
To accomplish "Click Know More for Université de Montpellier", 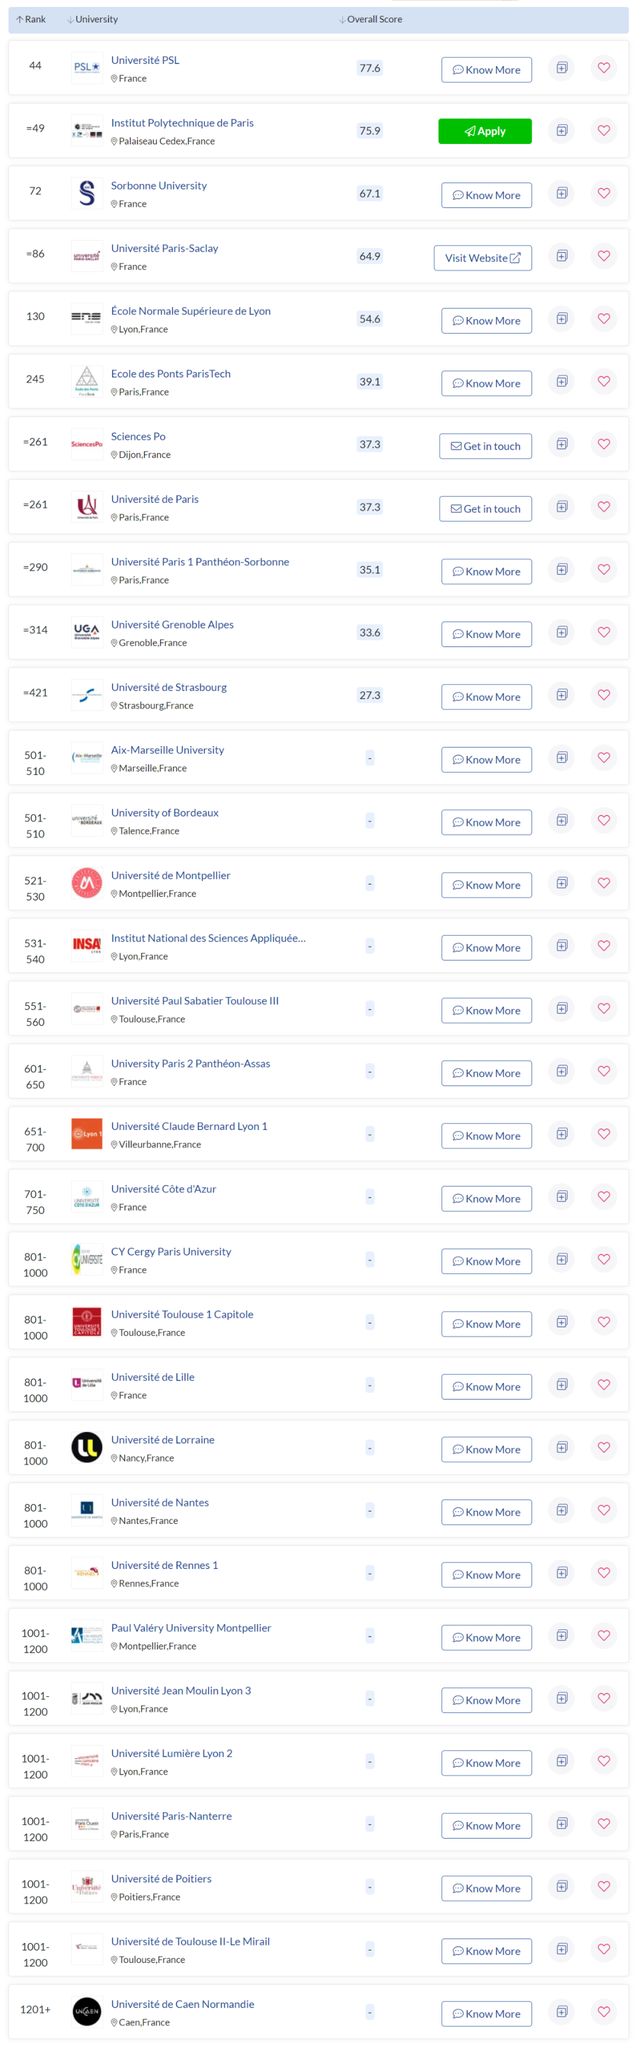I will (487, 885).
